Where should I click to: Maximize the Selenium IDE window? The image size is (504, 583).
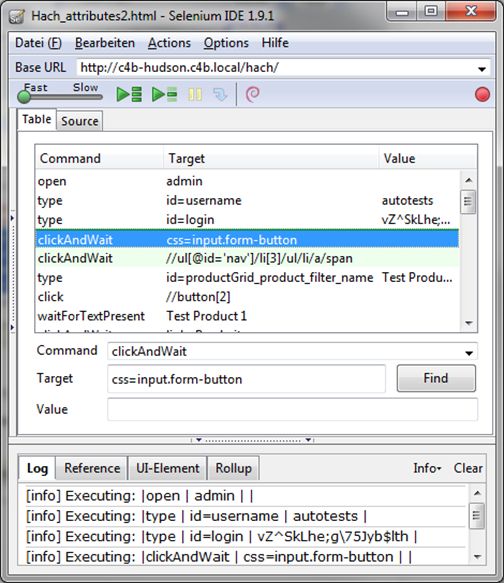[x=431, y=12]
